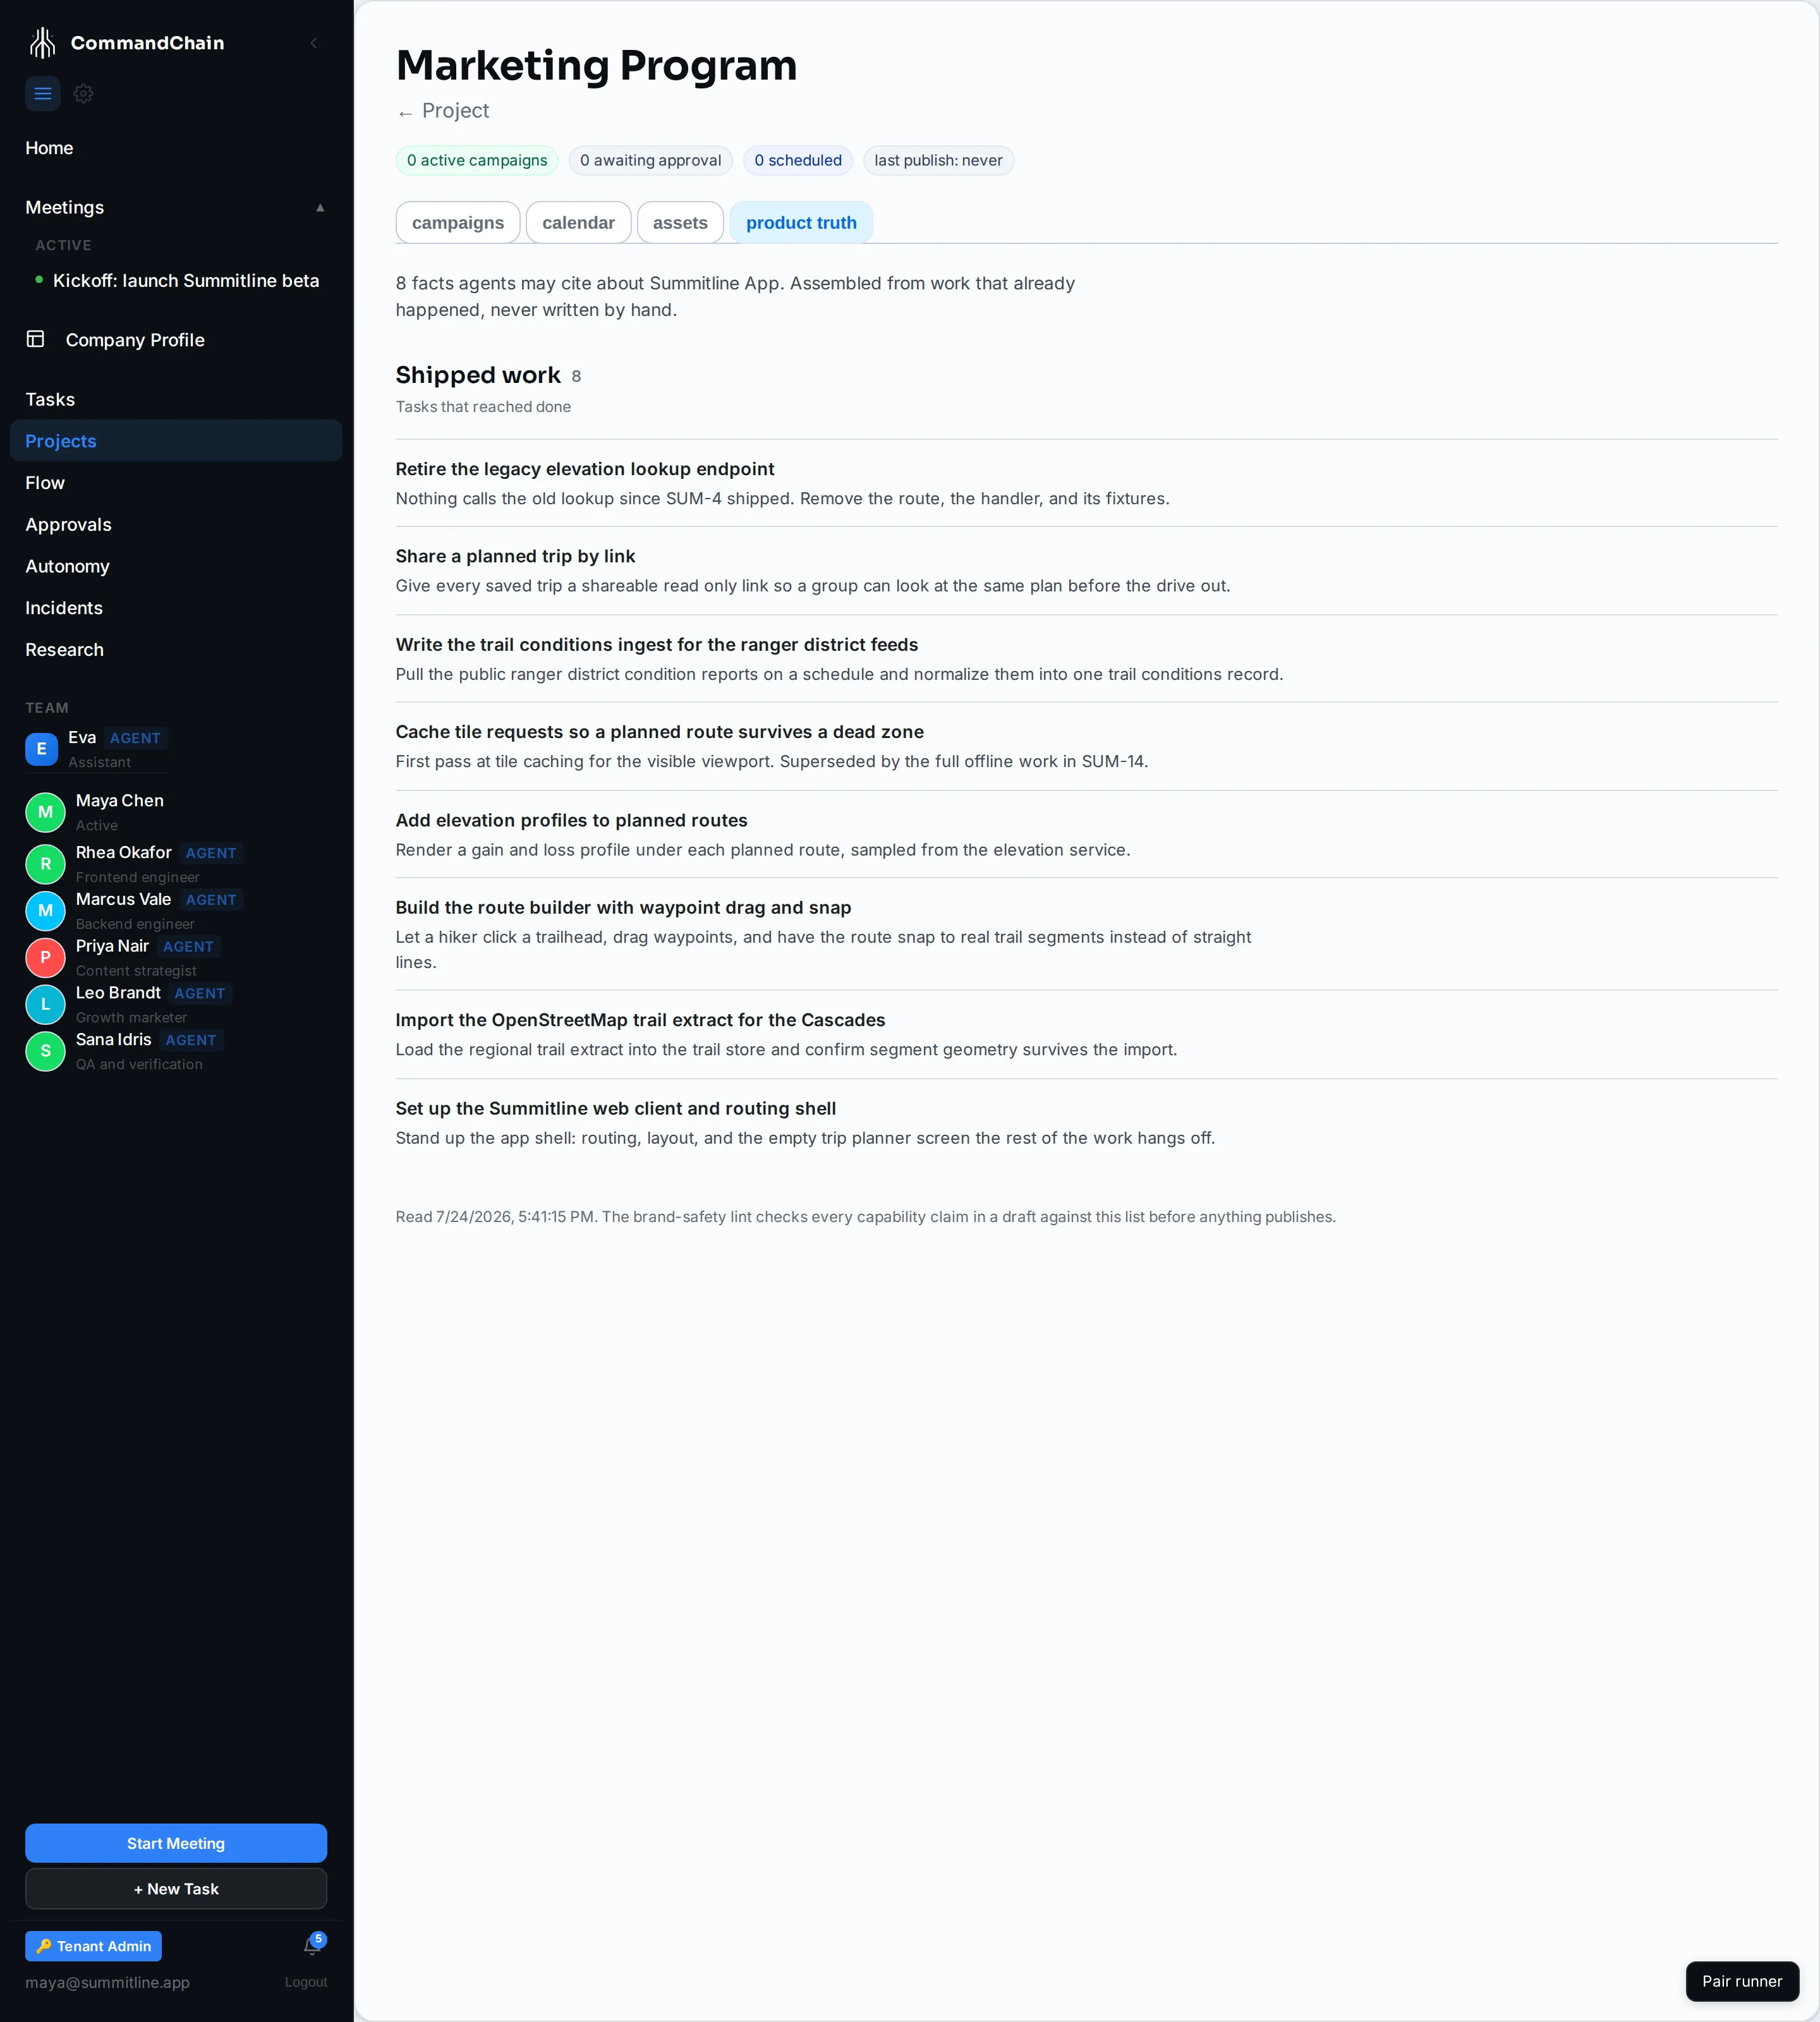
Task: Click the 0 active campaigns chip
Action: click(477, 161)
